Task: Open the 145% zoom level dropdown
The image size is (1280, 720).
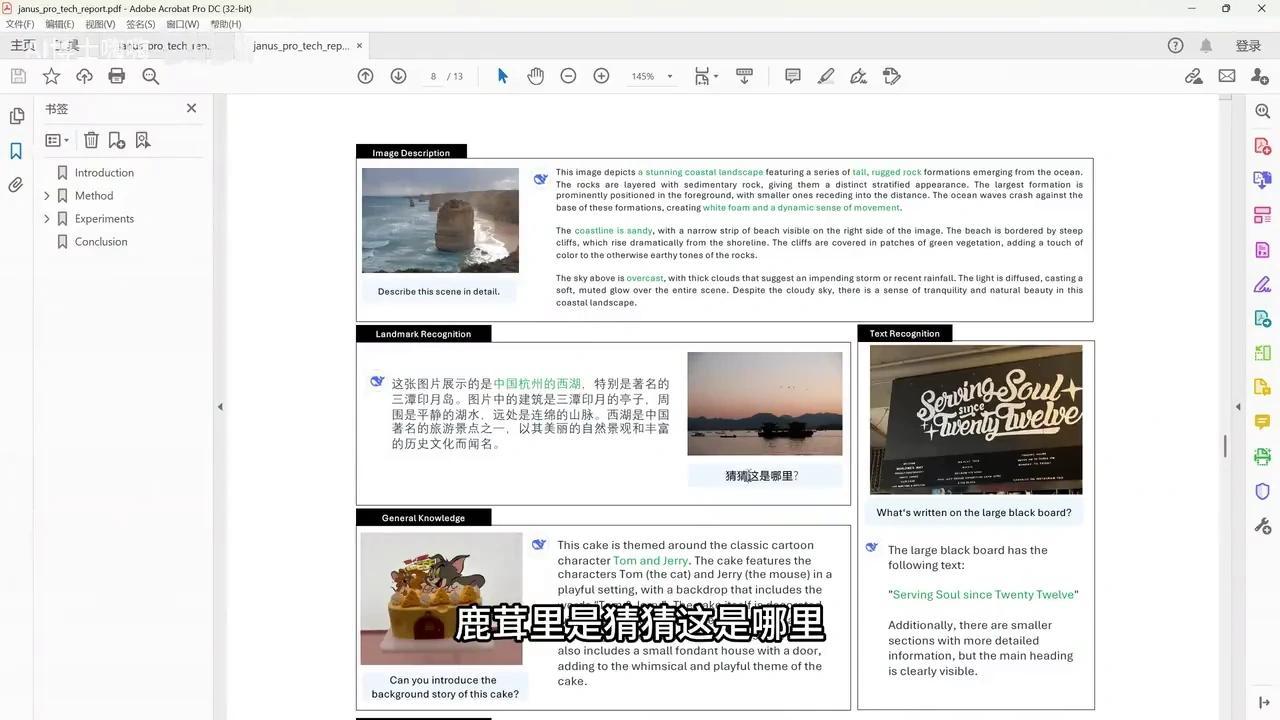Action: [652, 75]
